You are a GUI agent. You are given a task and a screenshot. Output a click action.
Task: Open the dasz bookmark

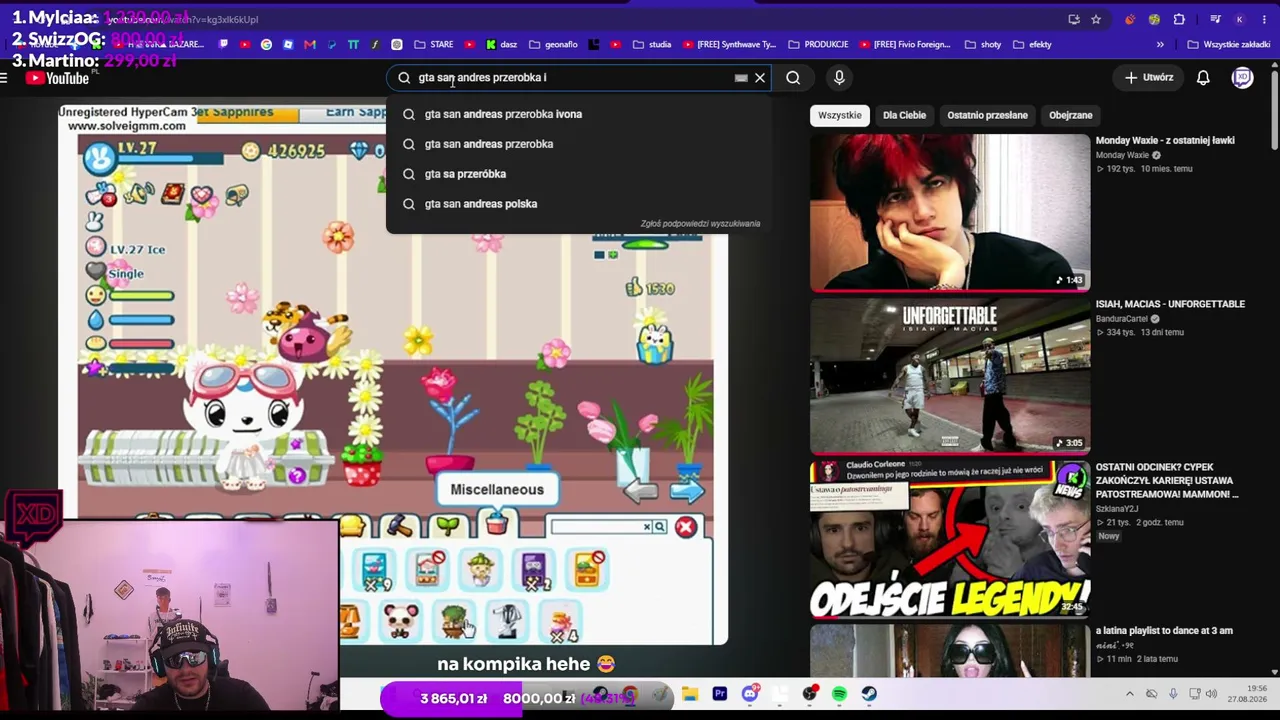click(501, 44)
